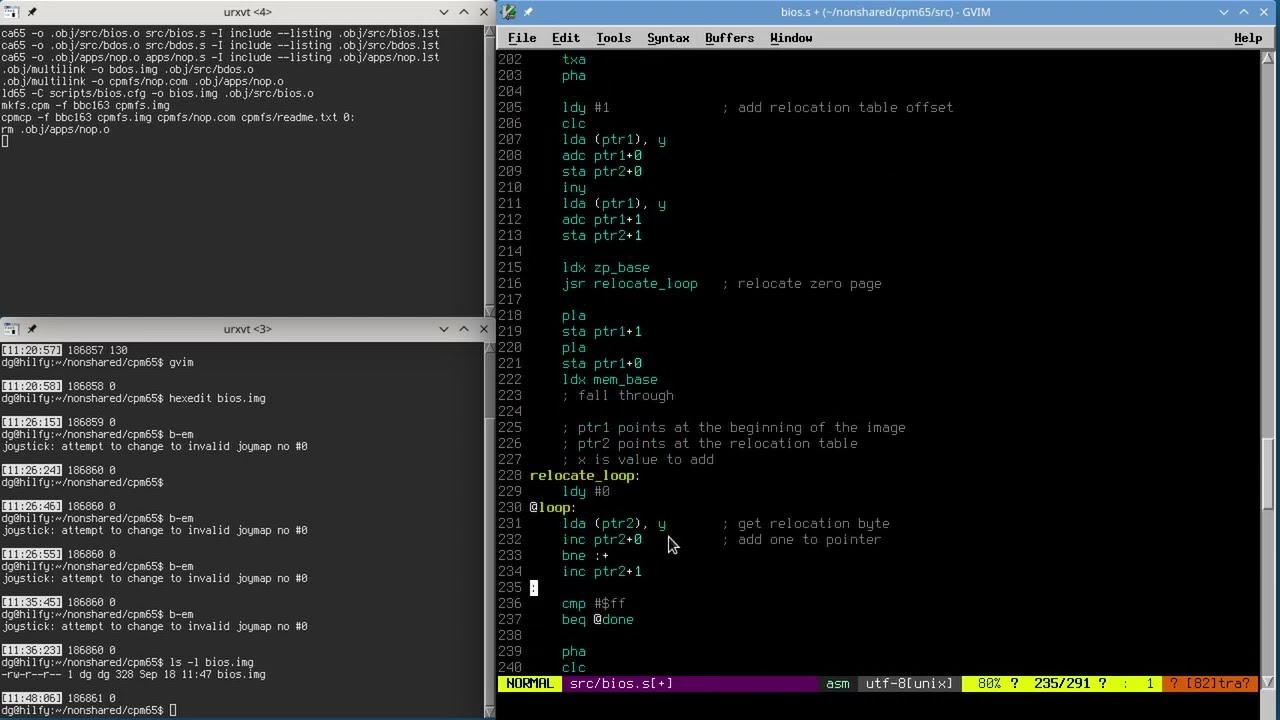Open the Help menu in GVIM
This screenshot has width=1280, height=720.
click(1248, 38)
